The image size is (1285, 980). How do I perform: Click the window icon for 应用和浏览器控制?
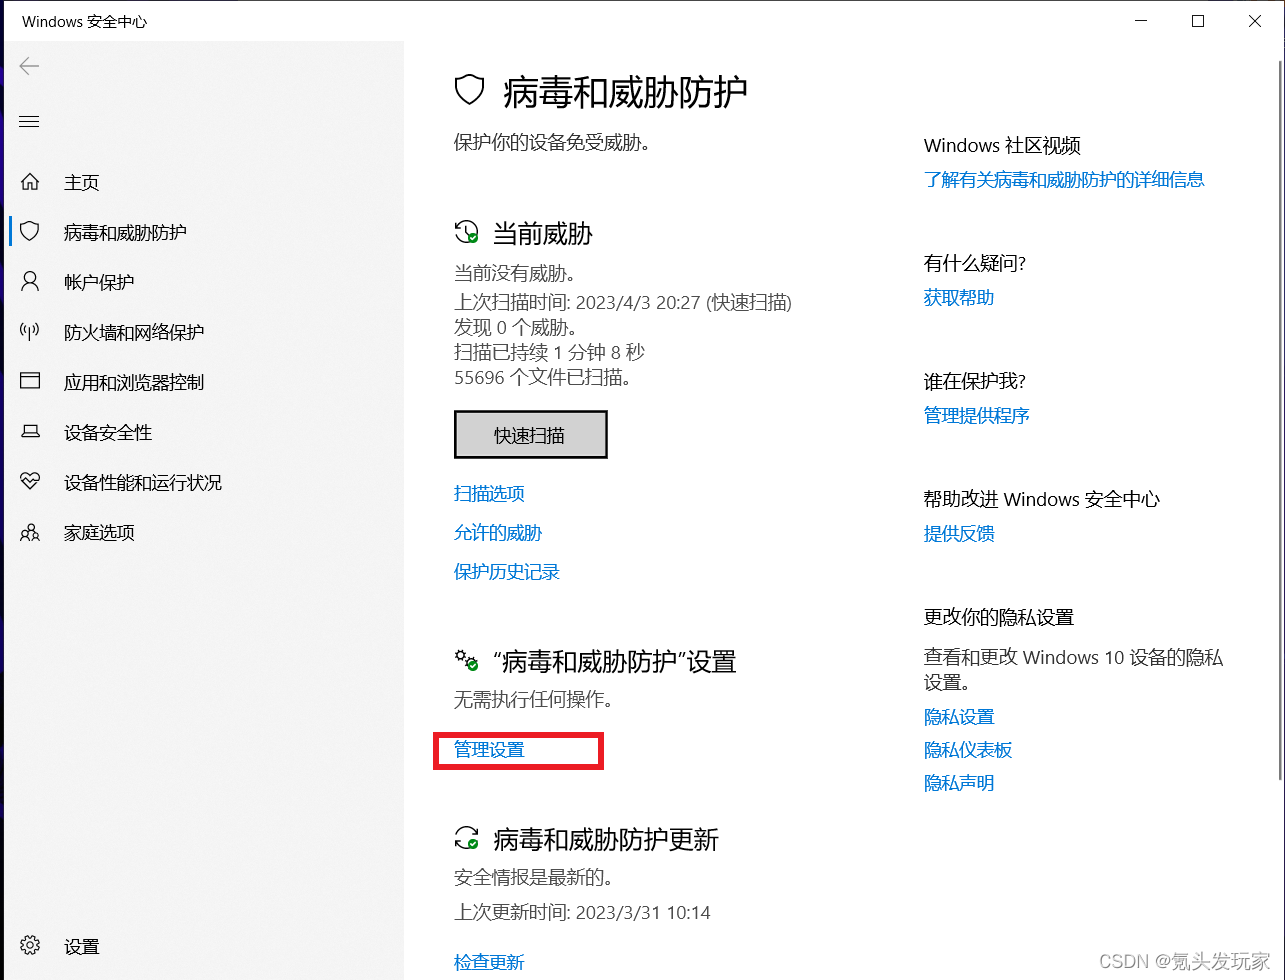point(30,381)
